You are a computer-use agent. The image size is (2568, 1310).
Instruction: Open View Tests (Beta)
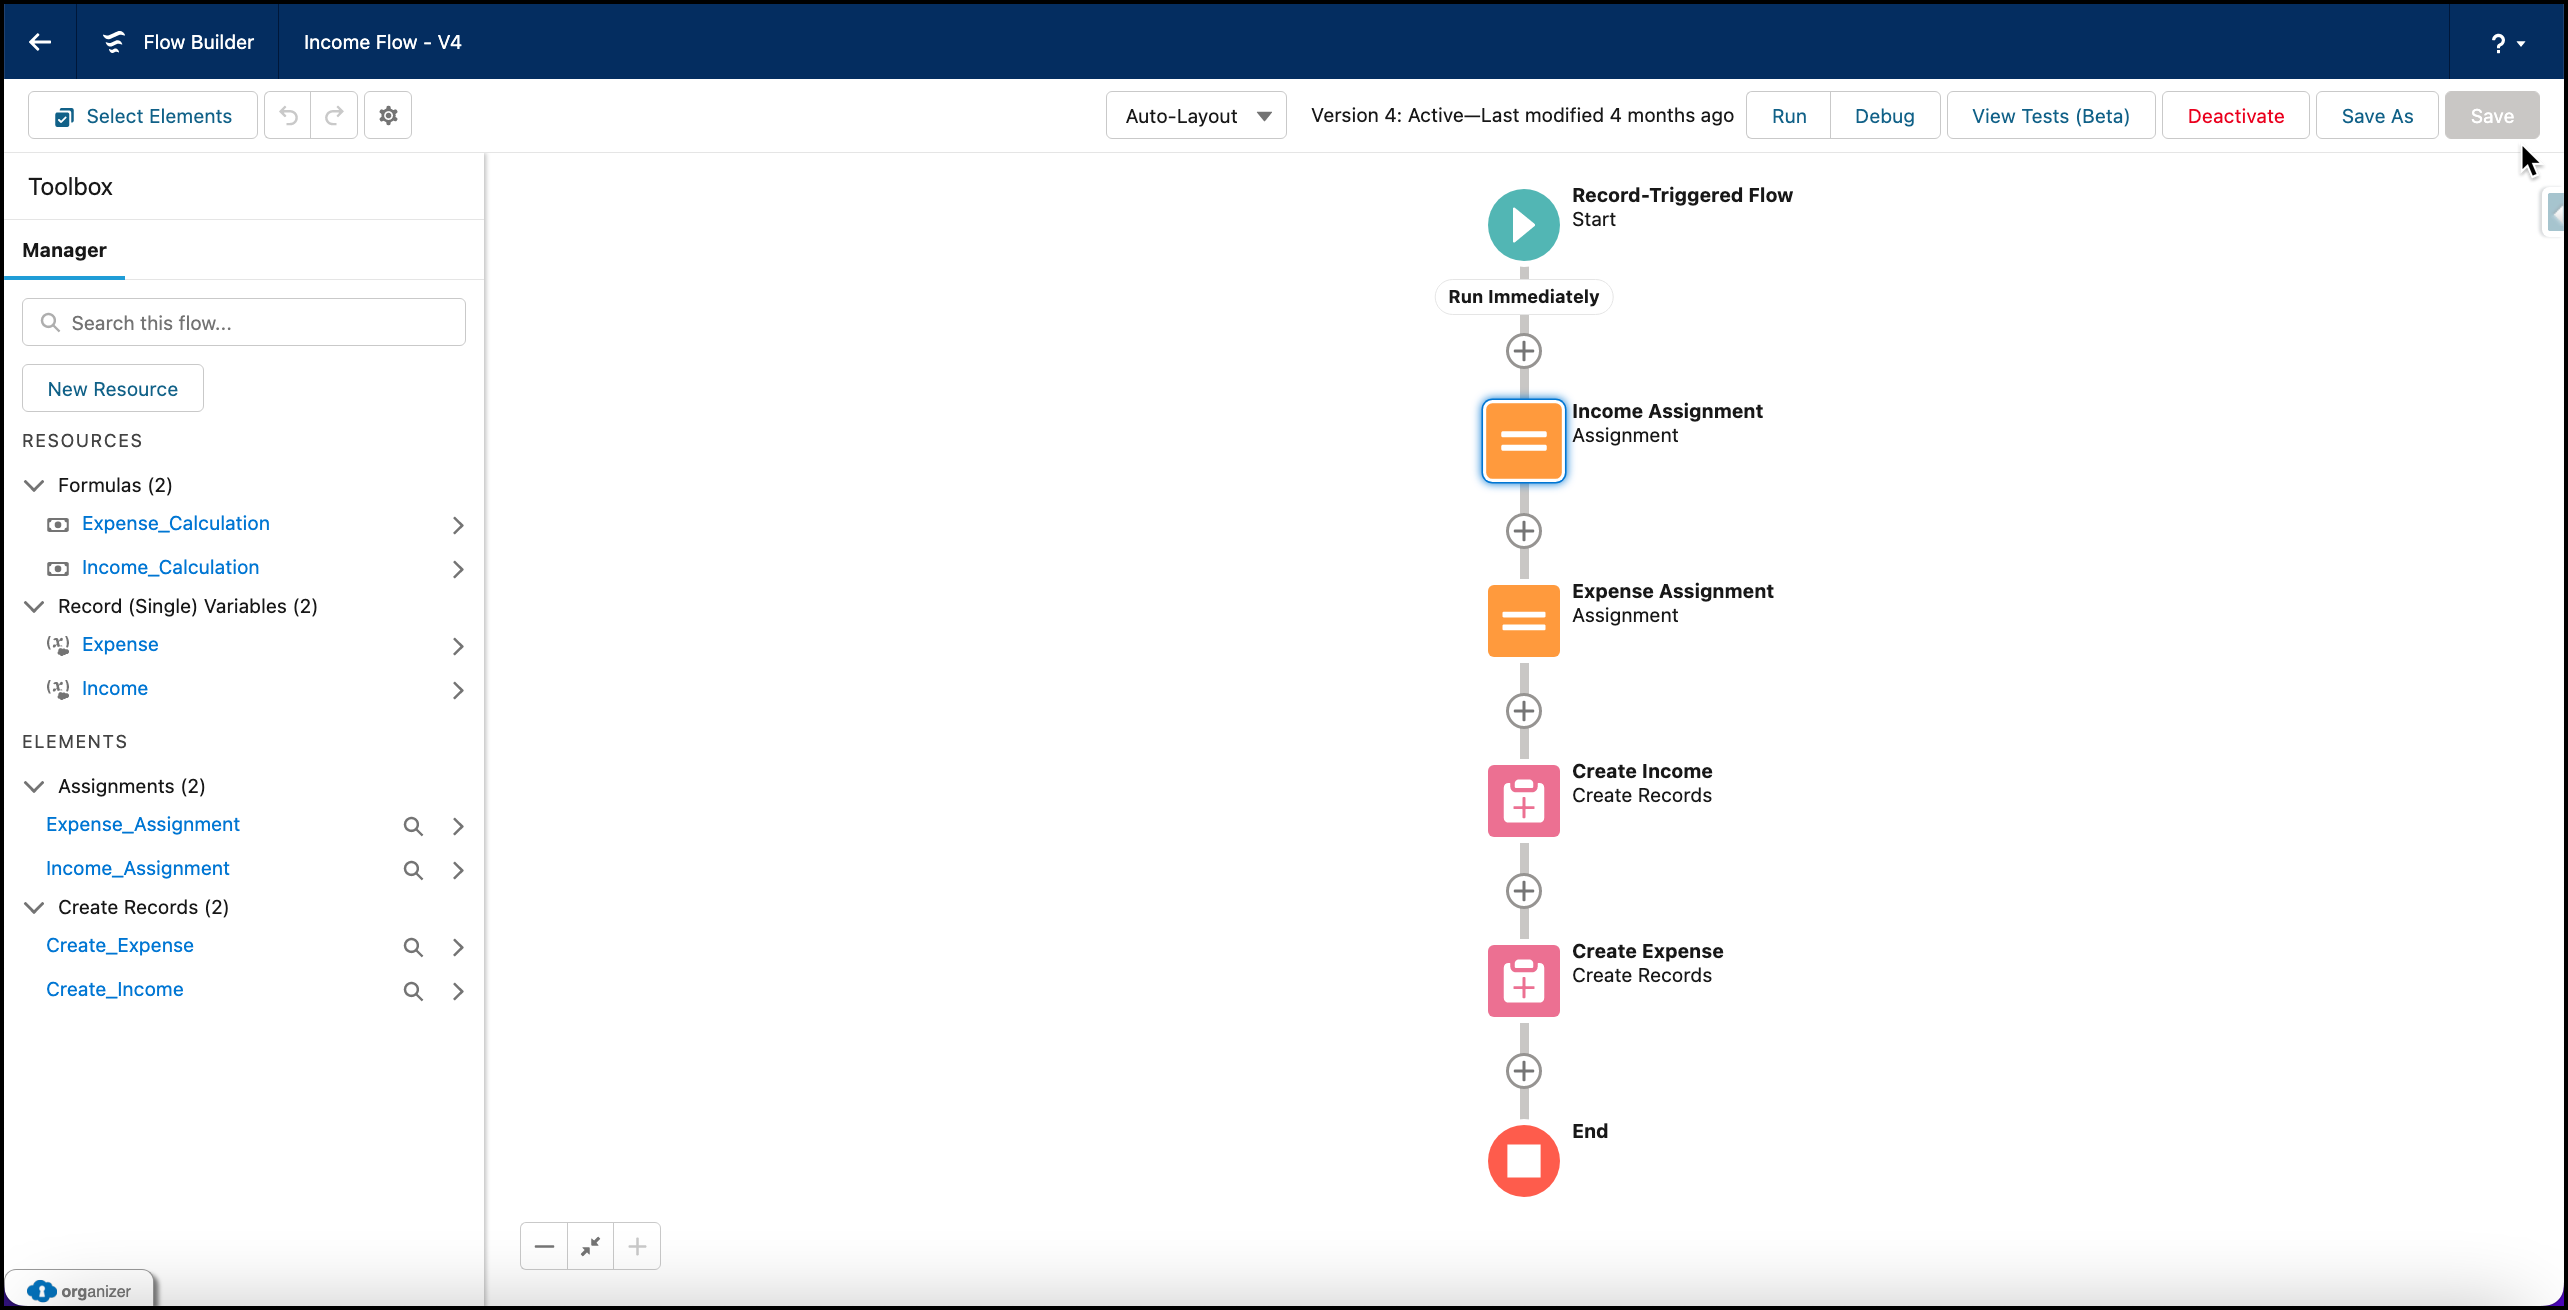coord(2051,116)
